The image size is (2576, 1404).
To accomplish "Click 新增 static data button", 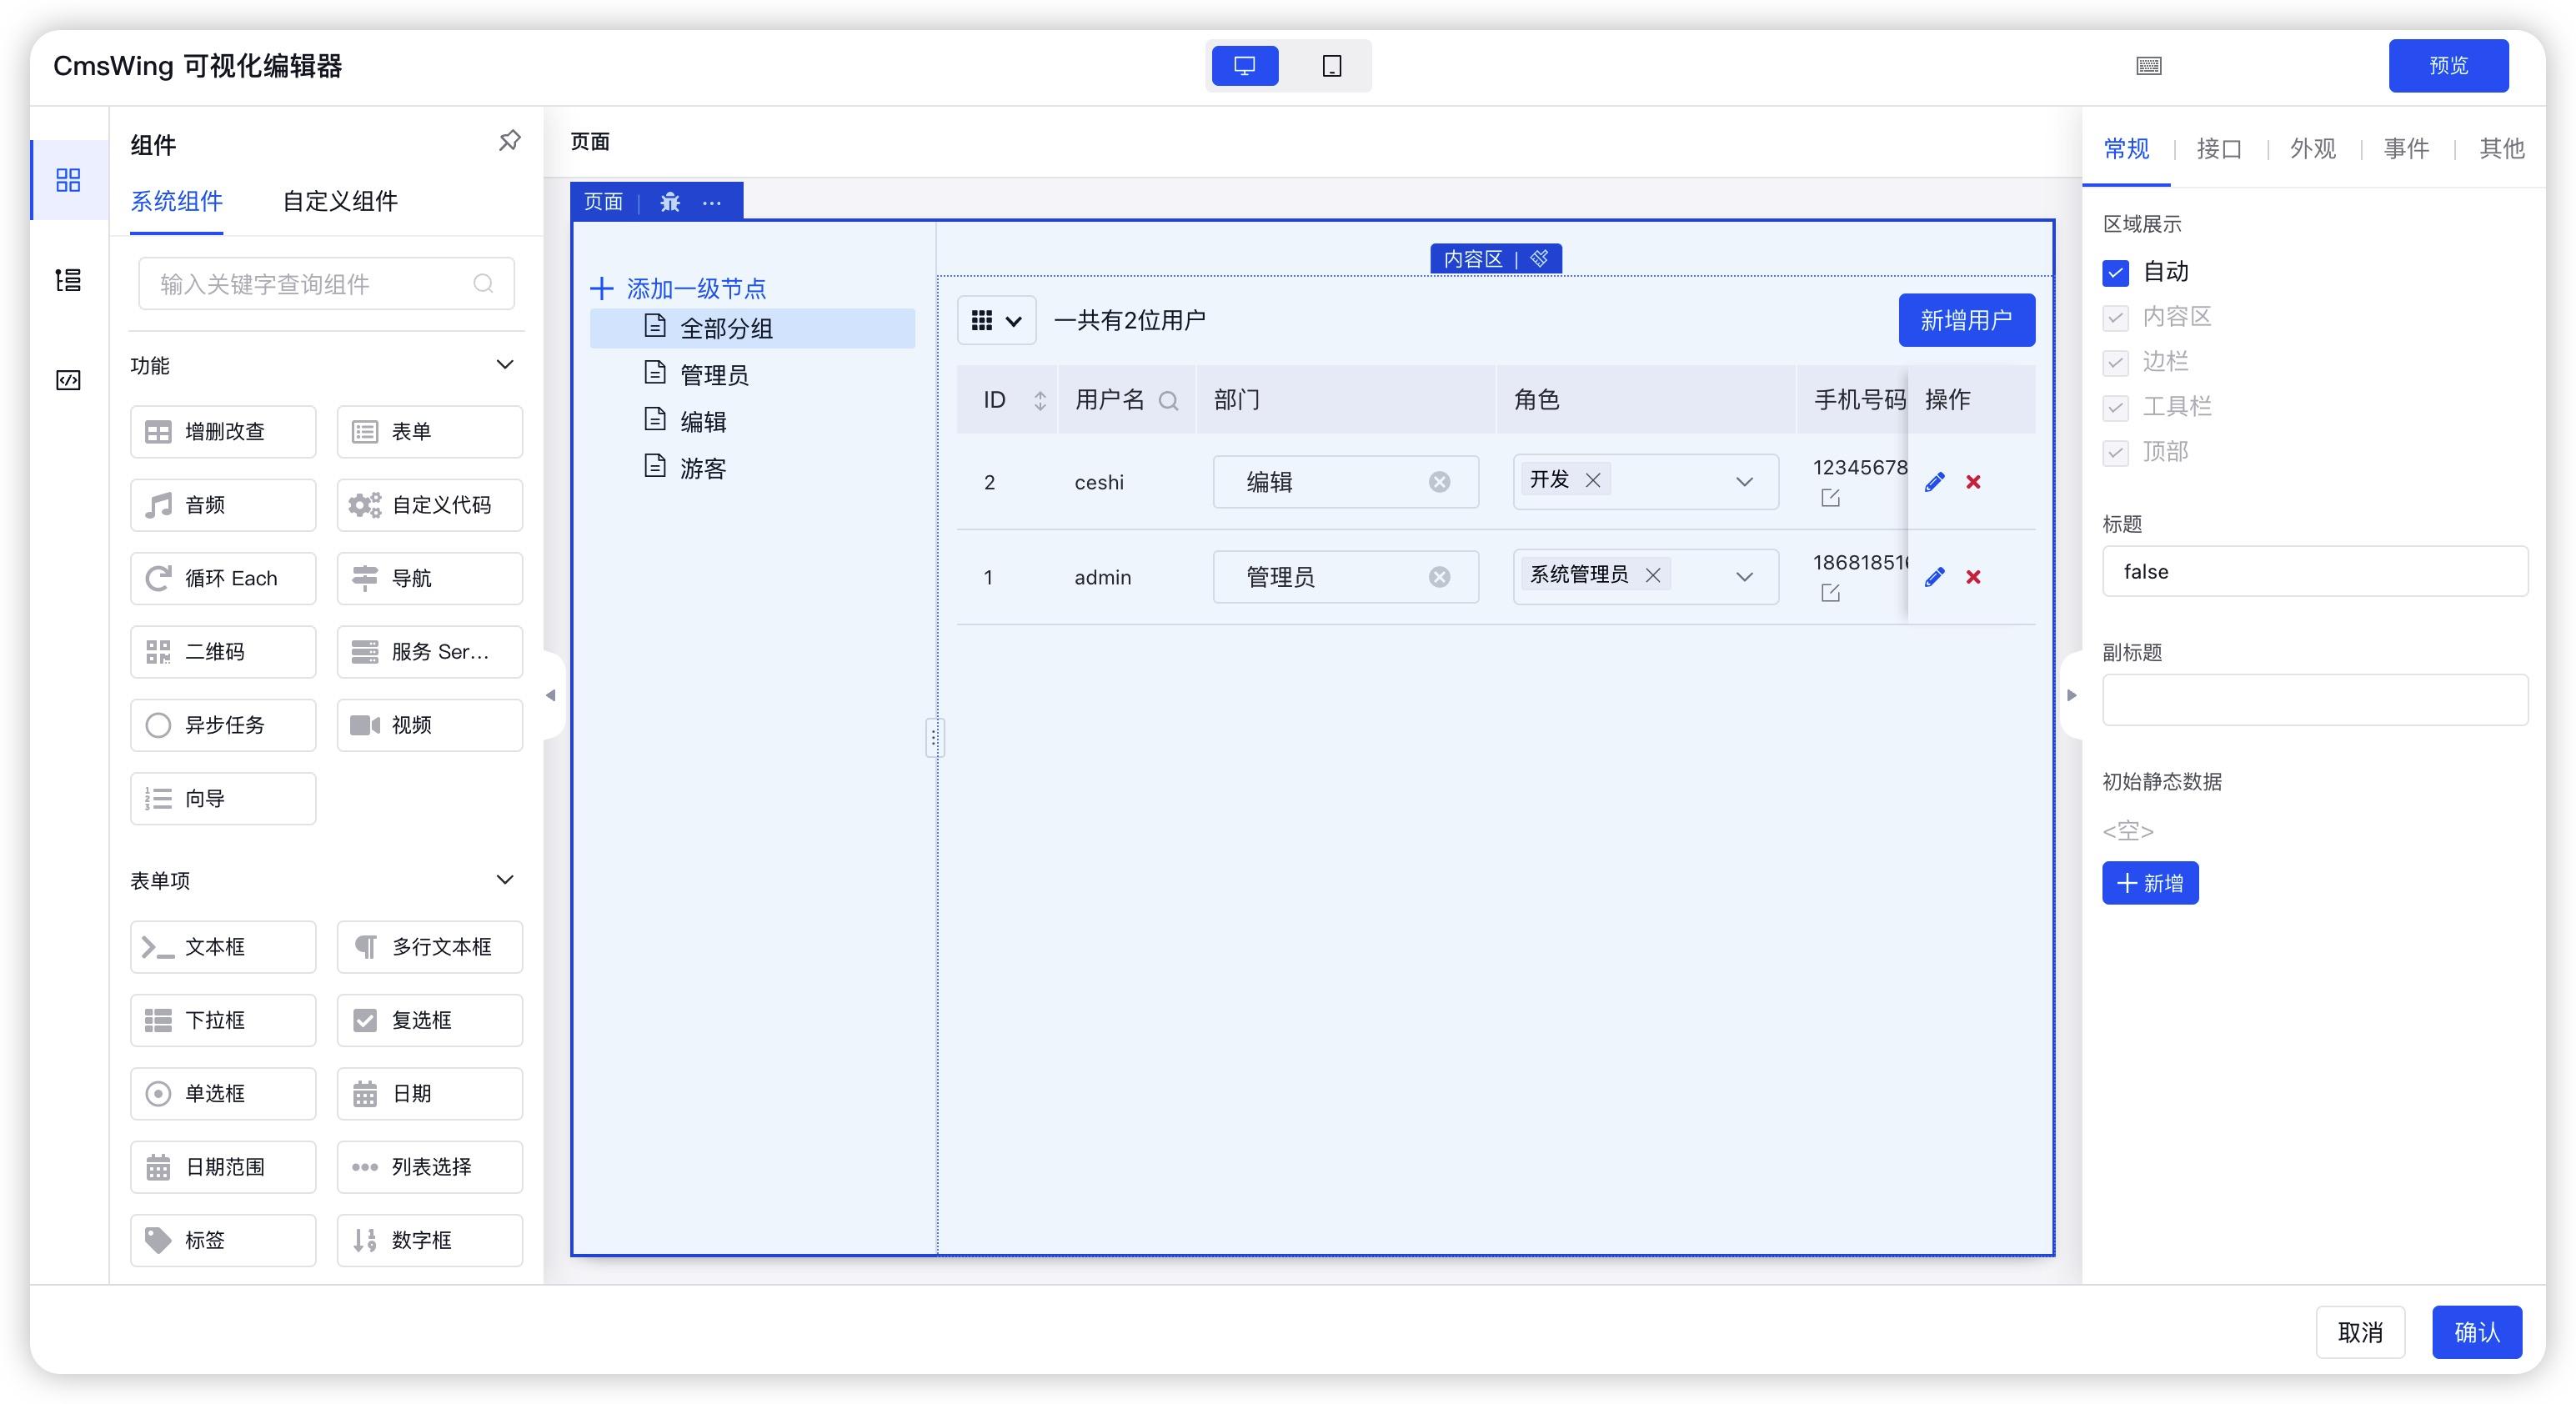I will point(2150,883).
